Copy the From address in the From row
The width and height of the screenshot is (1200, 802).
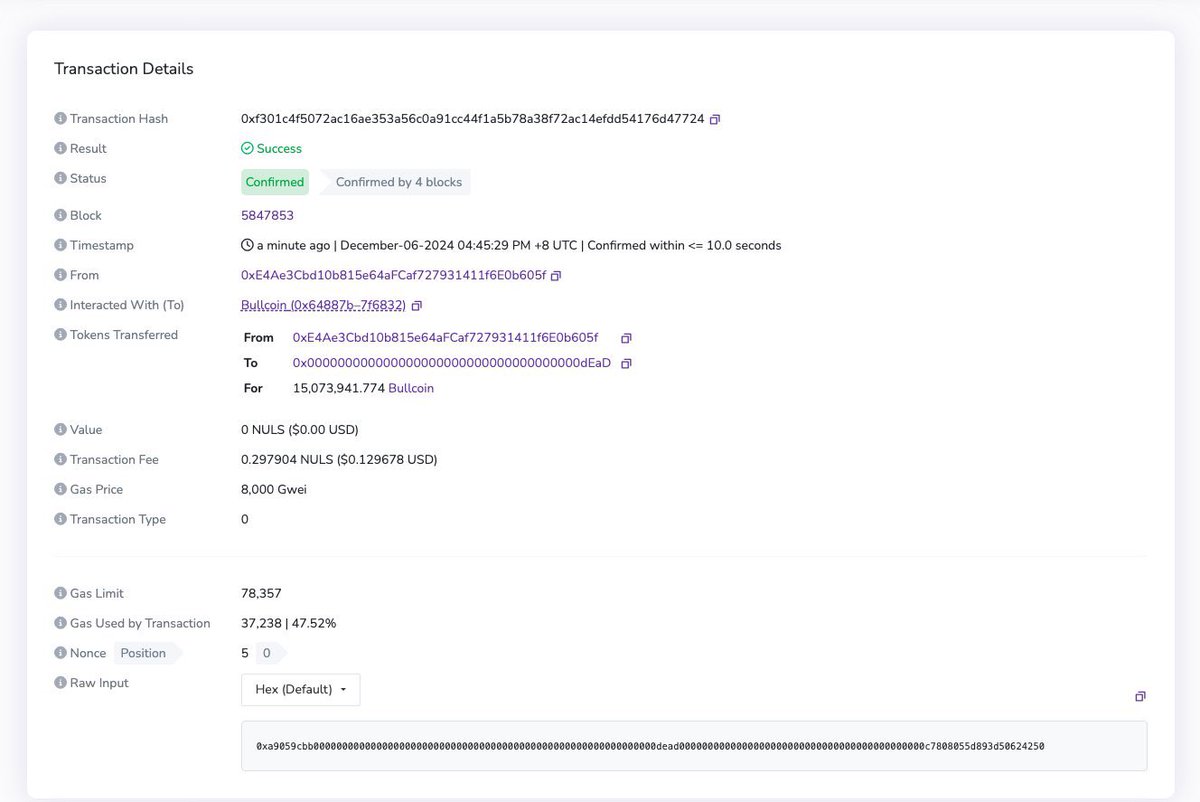[x=556, y=275]
